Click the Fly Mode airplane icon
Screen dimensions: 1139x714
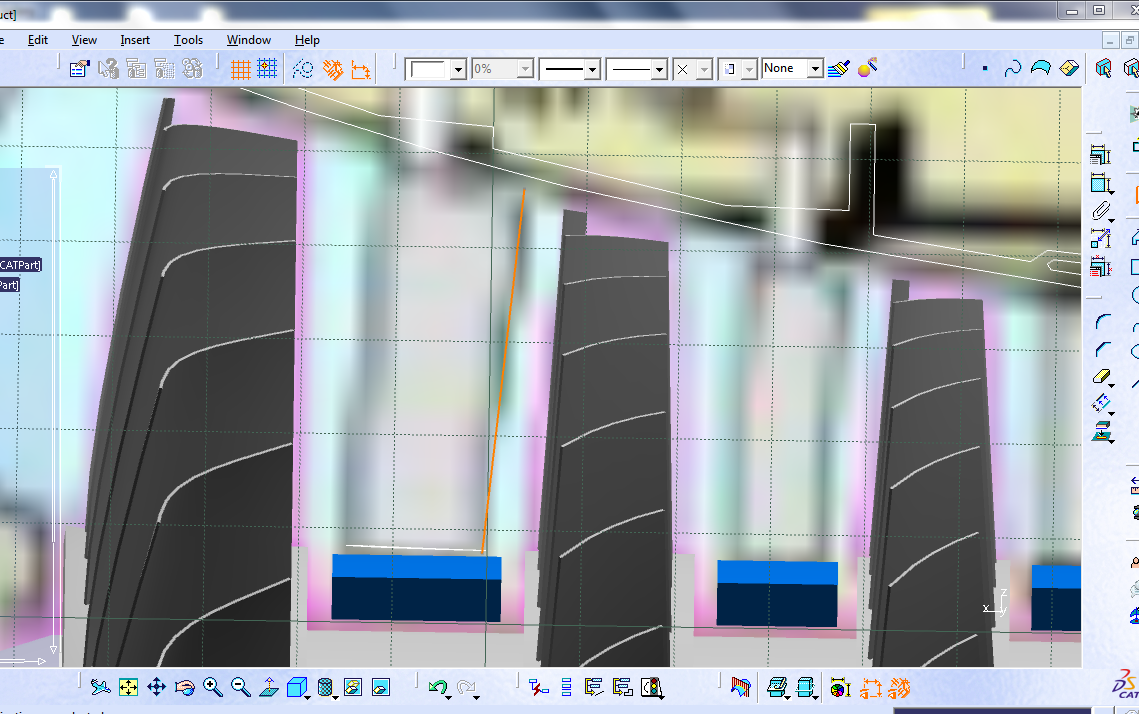[100, 687]
